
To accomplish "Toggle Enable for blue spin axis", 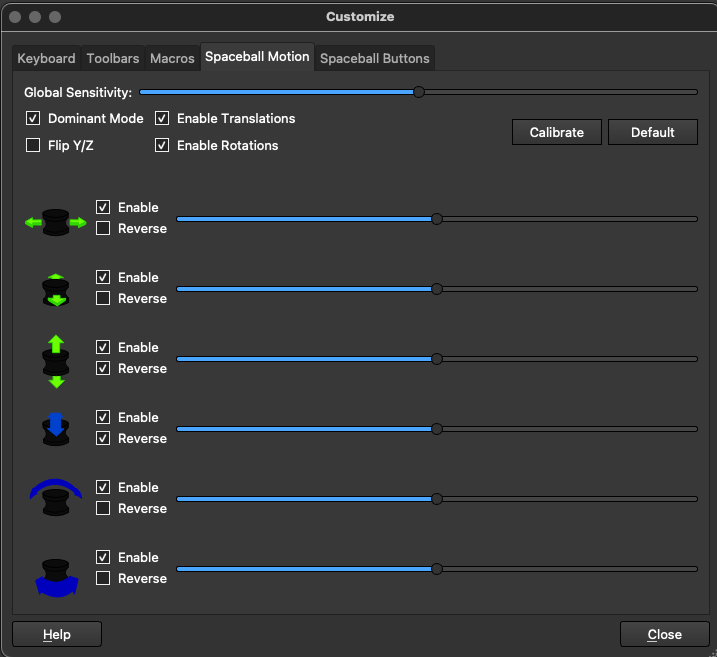I will [103, 557].
